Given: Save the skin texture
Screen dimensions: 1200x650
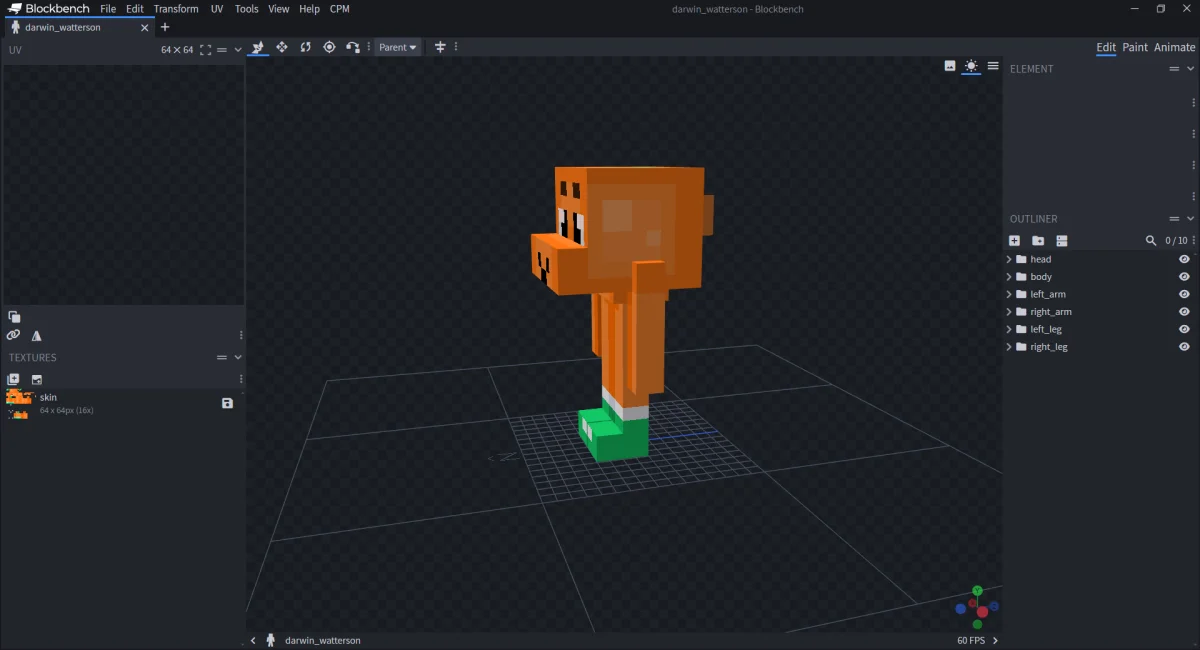Looking at the screenshot, I should [227, 403].
